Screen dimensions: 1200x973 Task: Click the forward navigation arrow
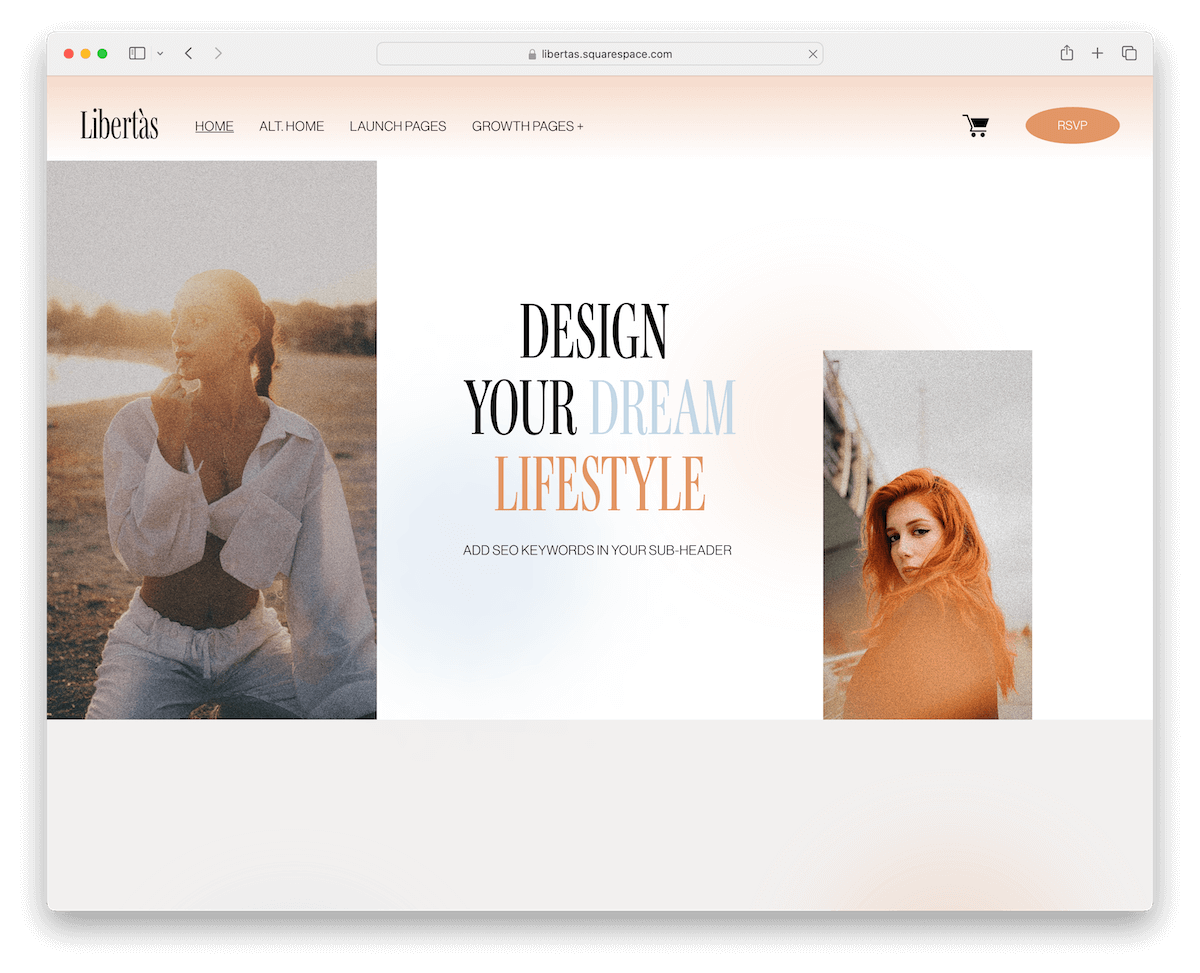pyautogui.click(x=218, y=52)
